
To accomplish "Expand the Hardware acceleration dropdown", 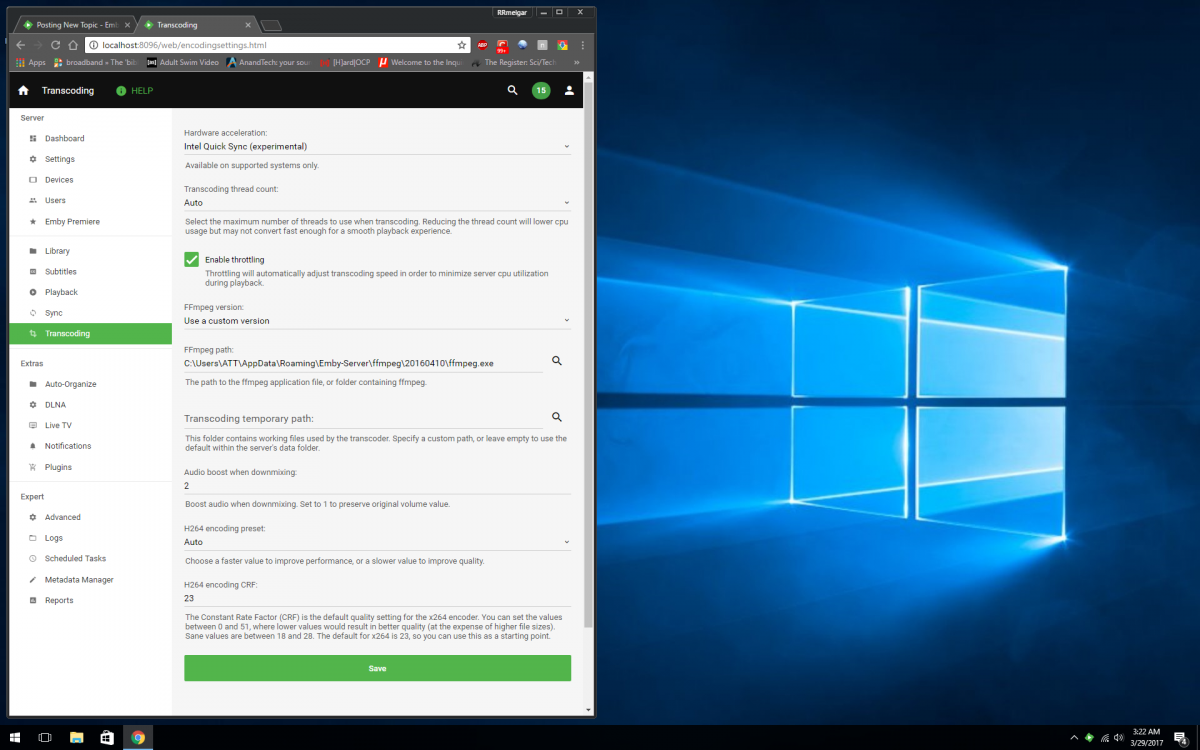I will click(377, 146).
